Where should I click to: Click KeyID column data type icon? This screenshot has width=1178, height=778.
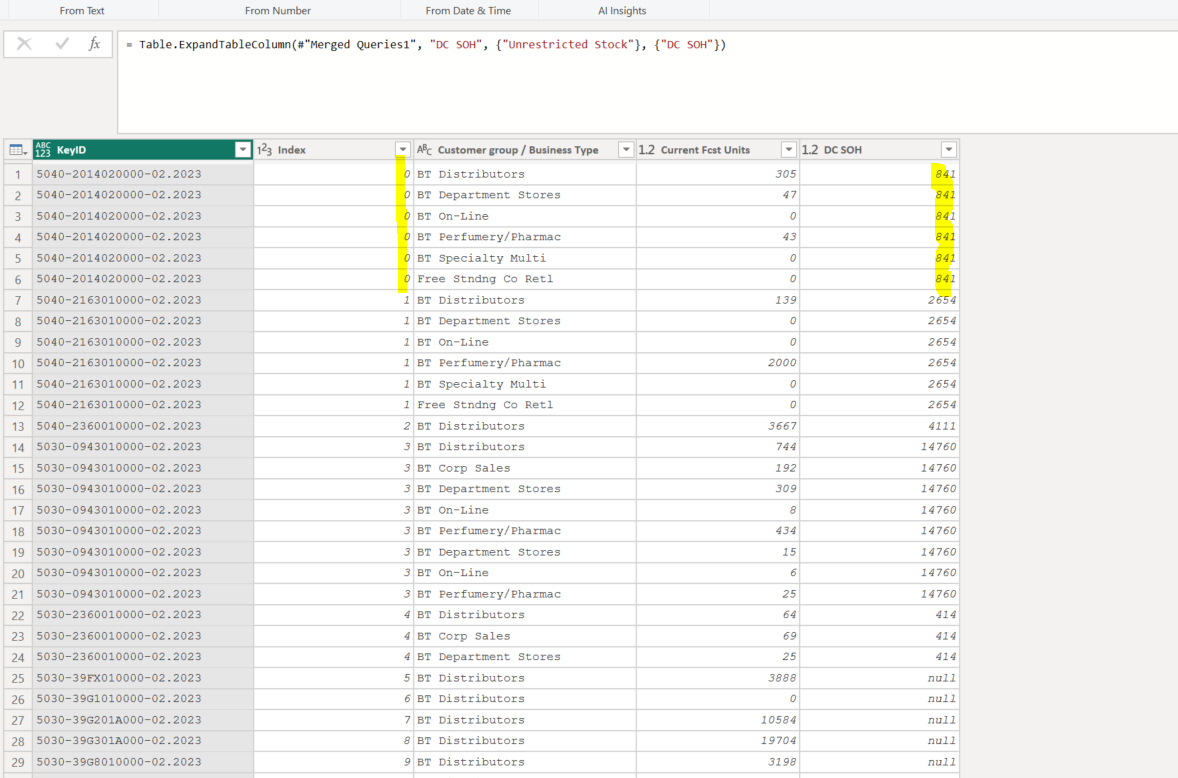pos(43,150)
